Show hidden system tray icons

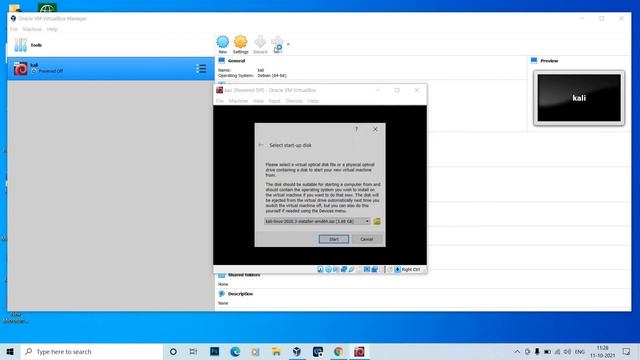(517, 351)
